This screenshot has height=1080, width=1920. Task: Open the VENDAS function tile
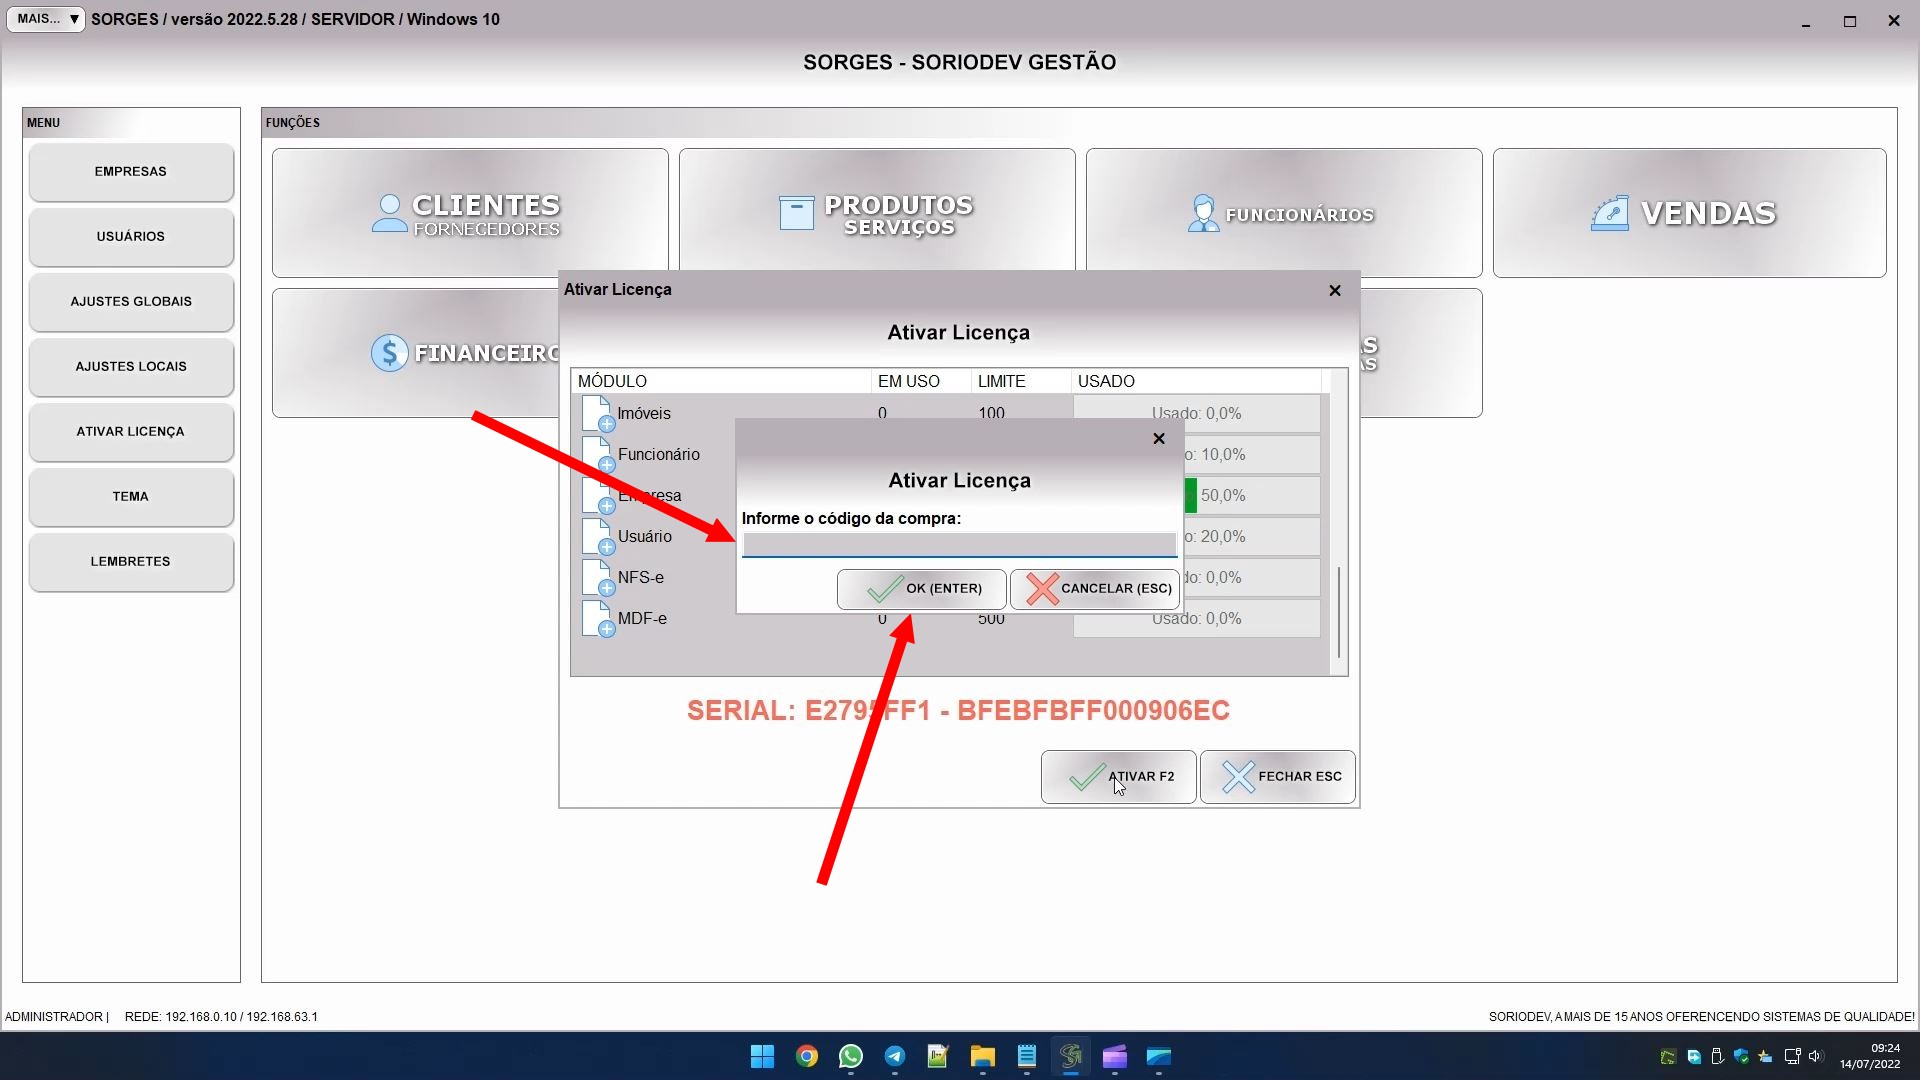1690,212
